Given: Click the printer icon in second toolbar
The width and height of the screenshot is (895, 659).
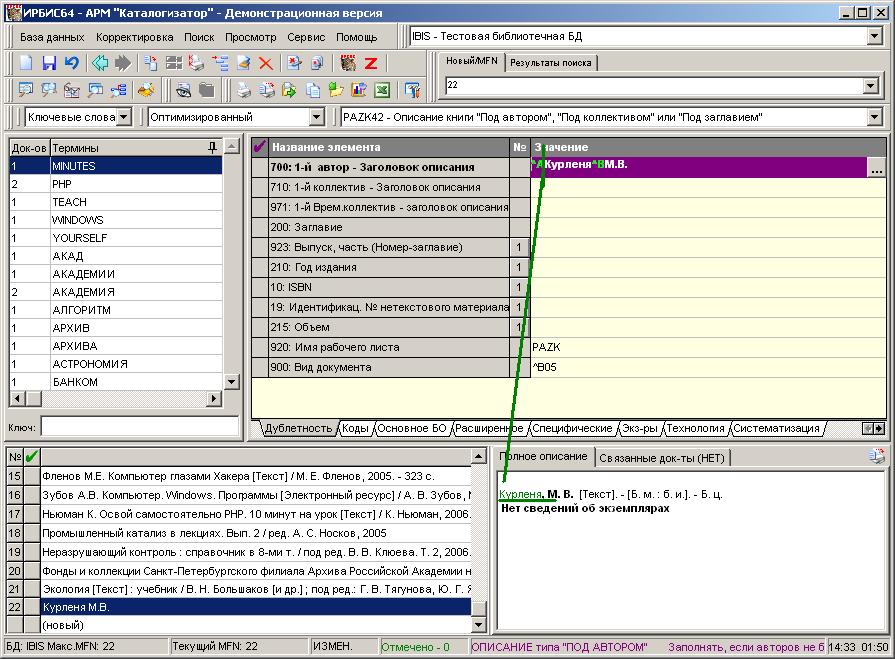Looking at the screenshot, I should point(242,91).
